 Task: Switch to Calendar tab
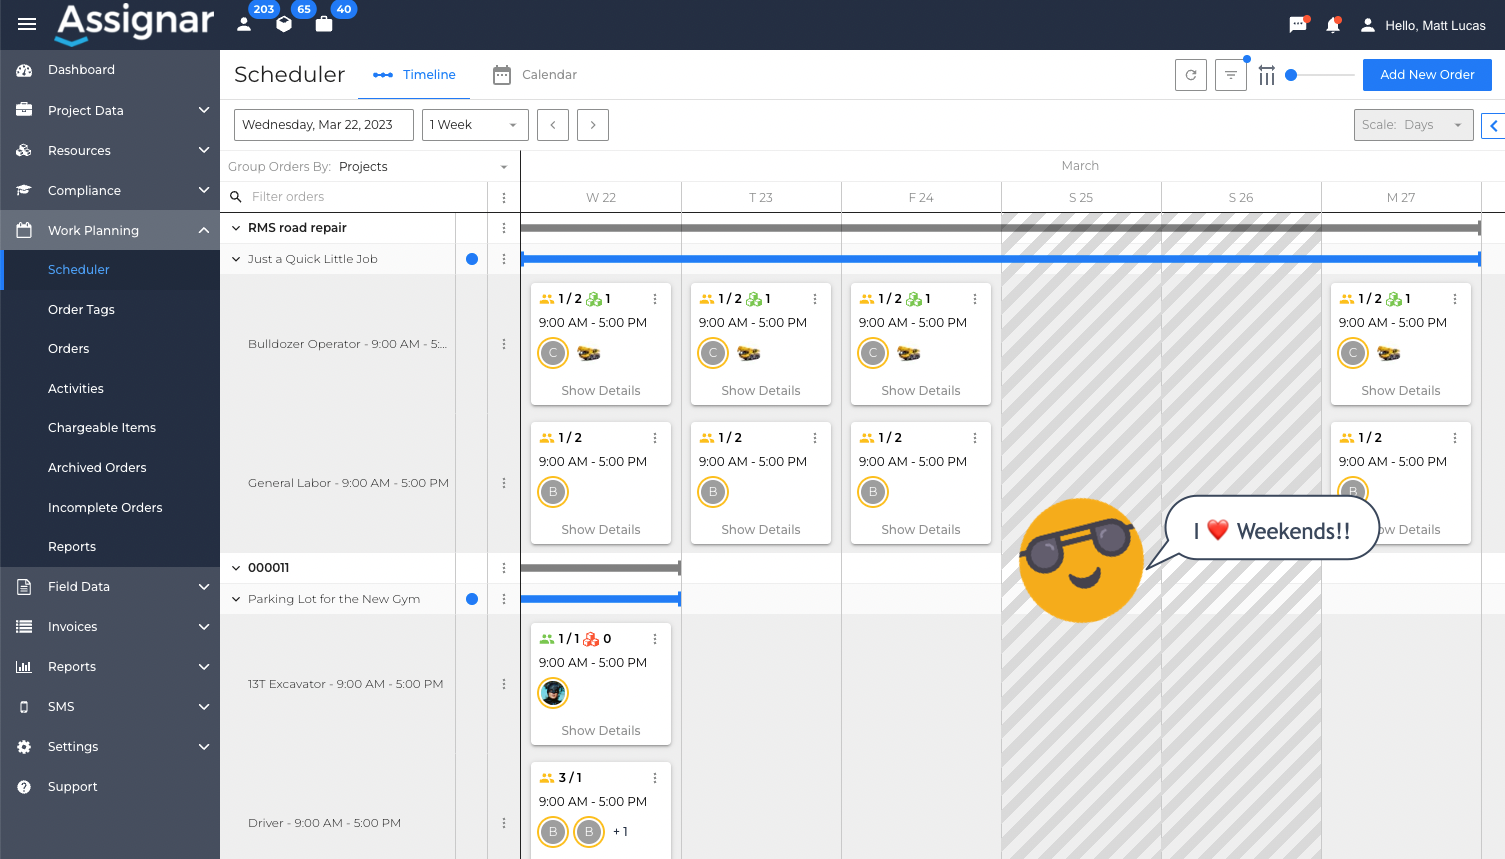click(x=535, y=75)
